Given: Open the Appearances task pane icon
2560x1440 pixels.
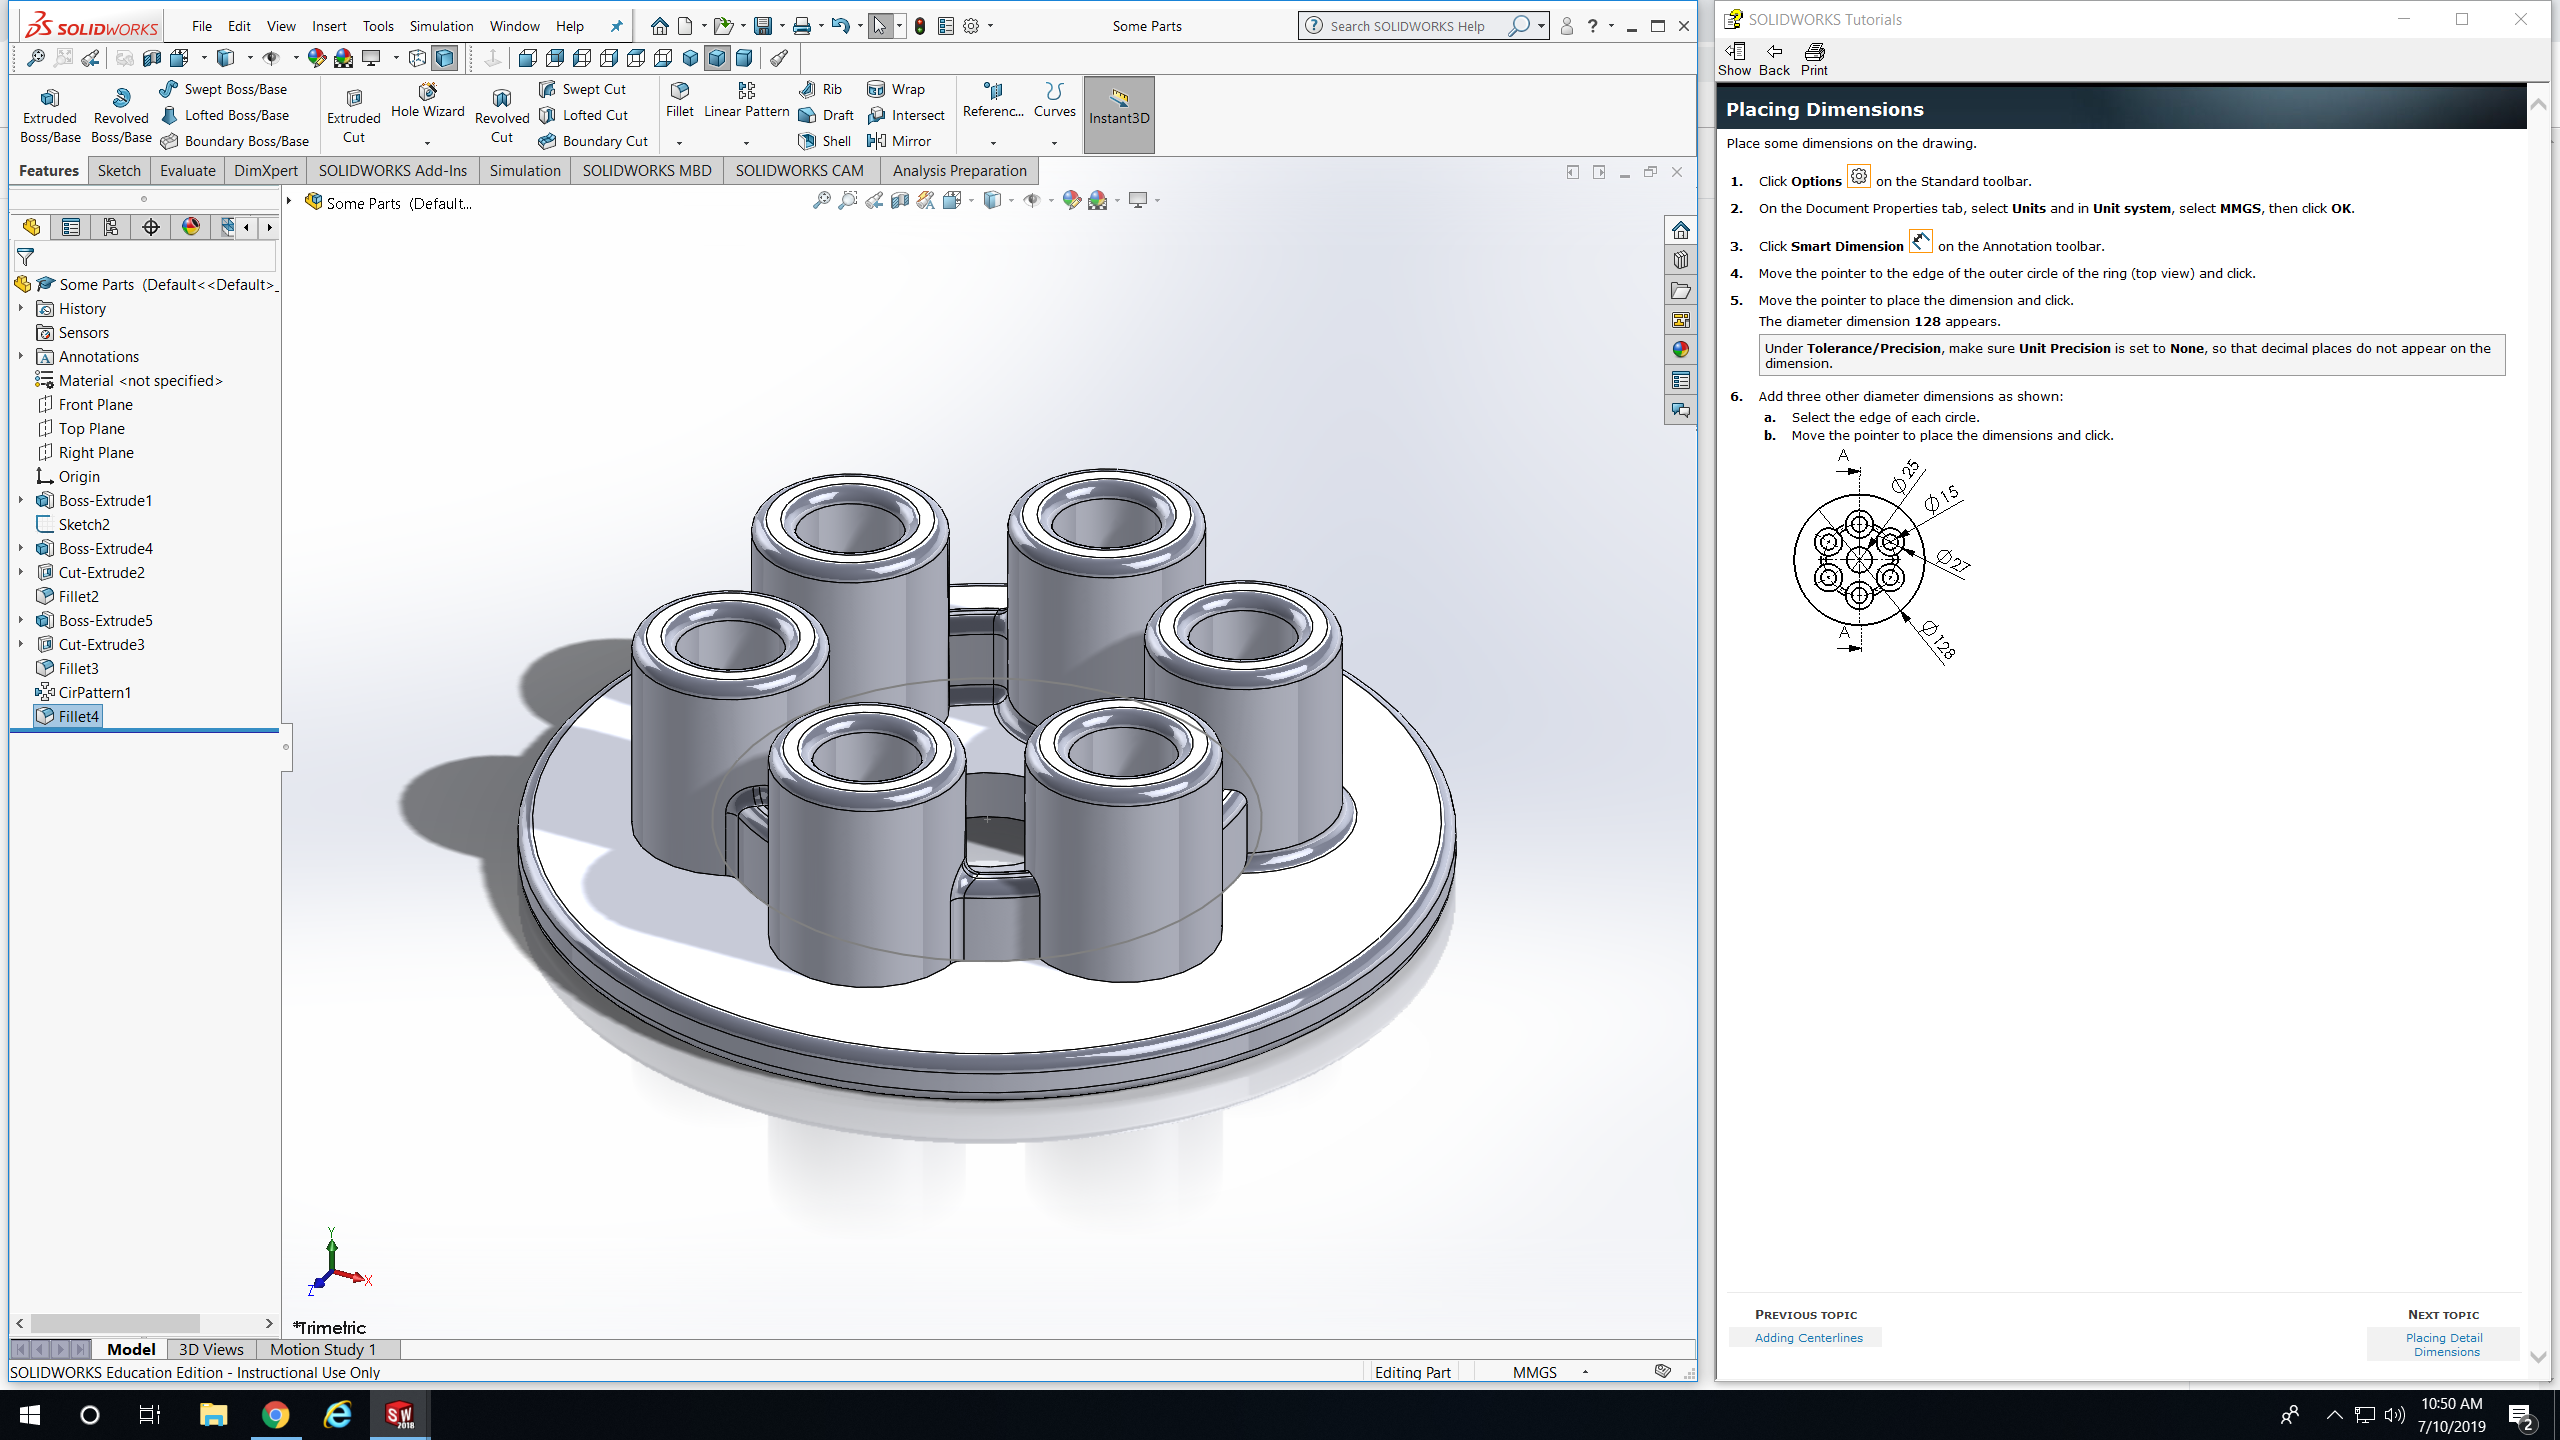Looking at the screenshot, I should point(1680,350).
